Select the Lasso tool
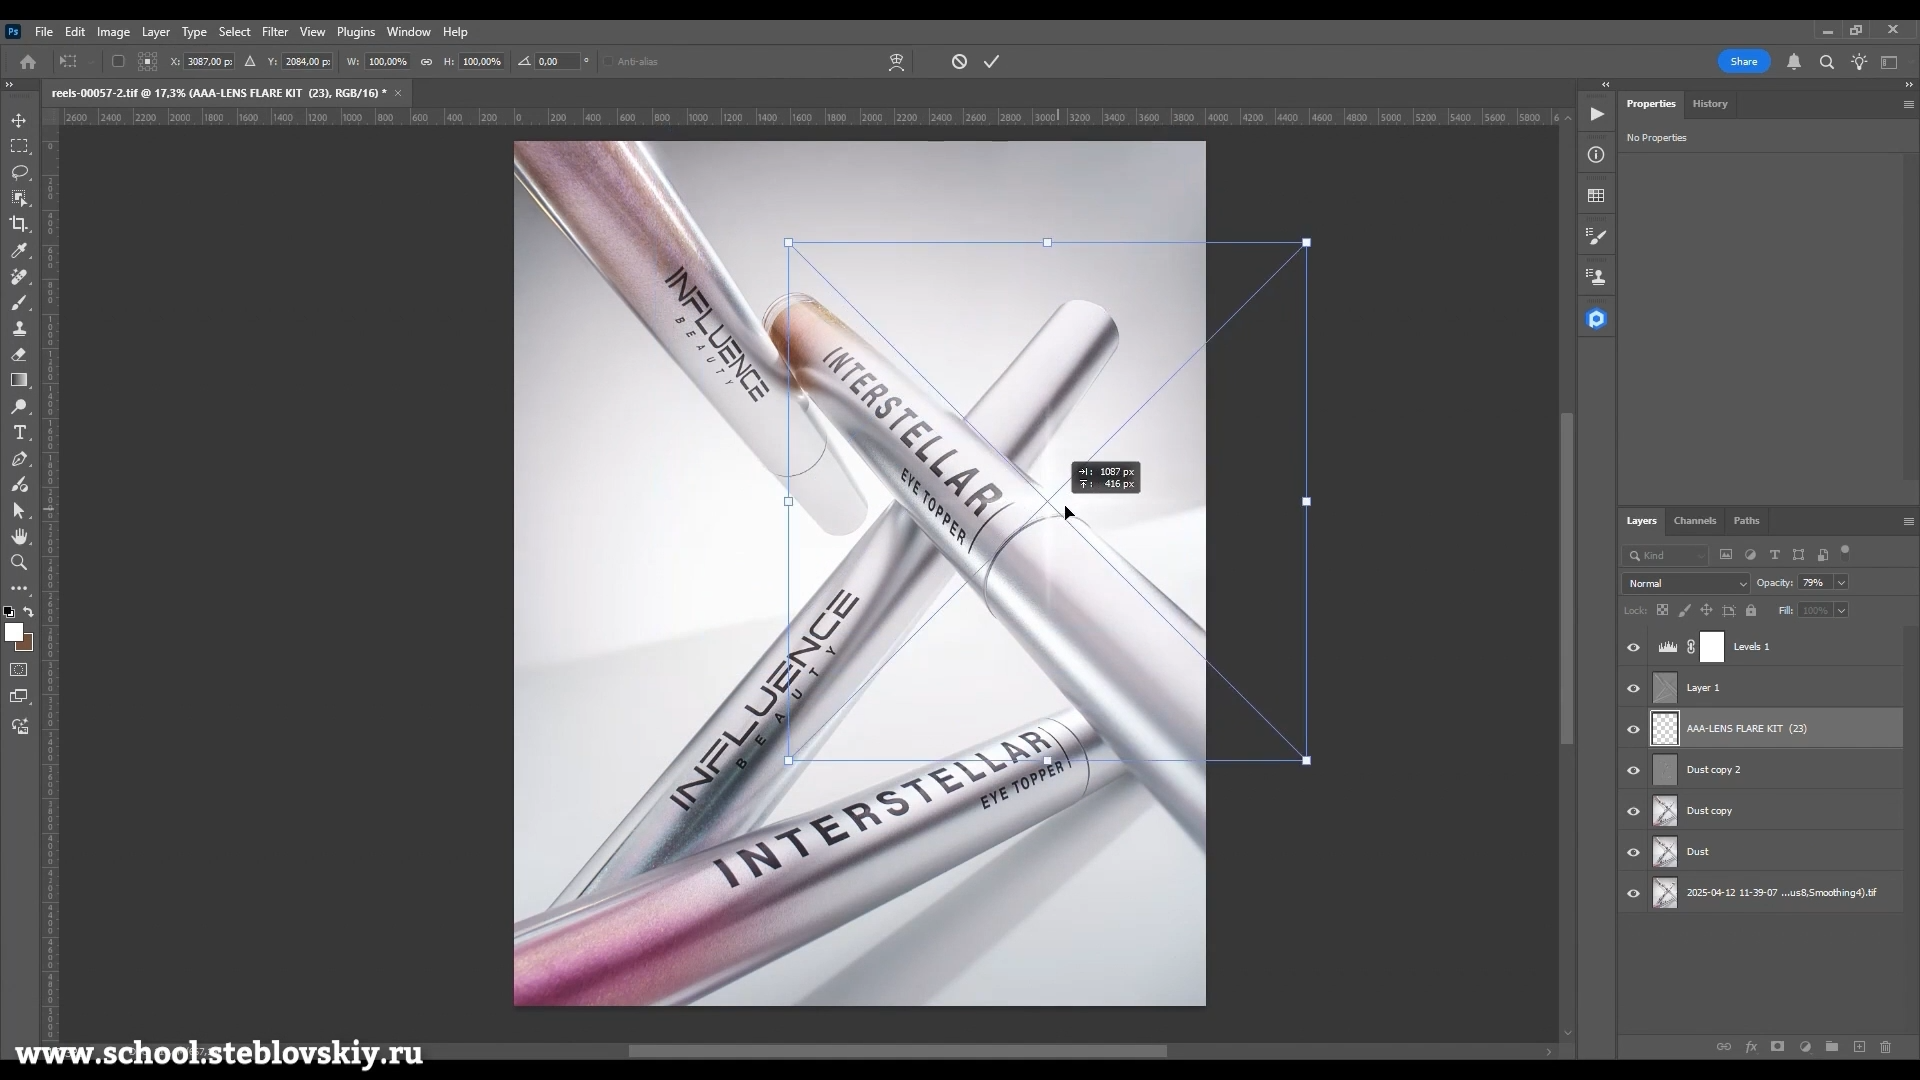Viewport: 1920px width, 1080px height. [19, 172]
